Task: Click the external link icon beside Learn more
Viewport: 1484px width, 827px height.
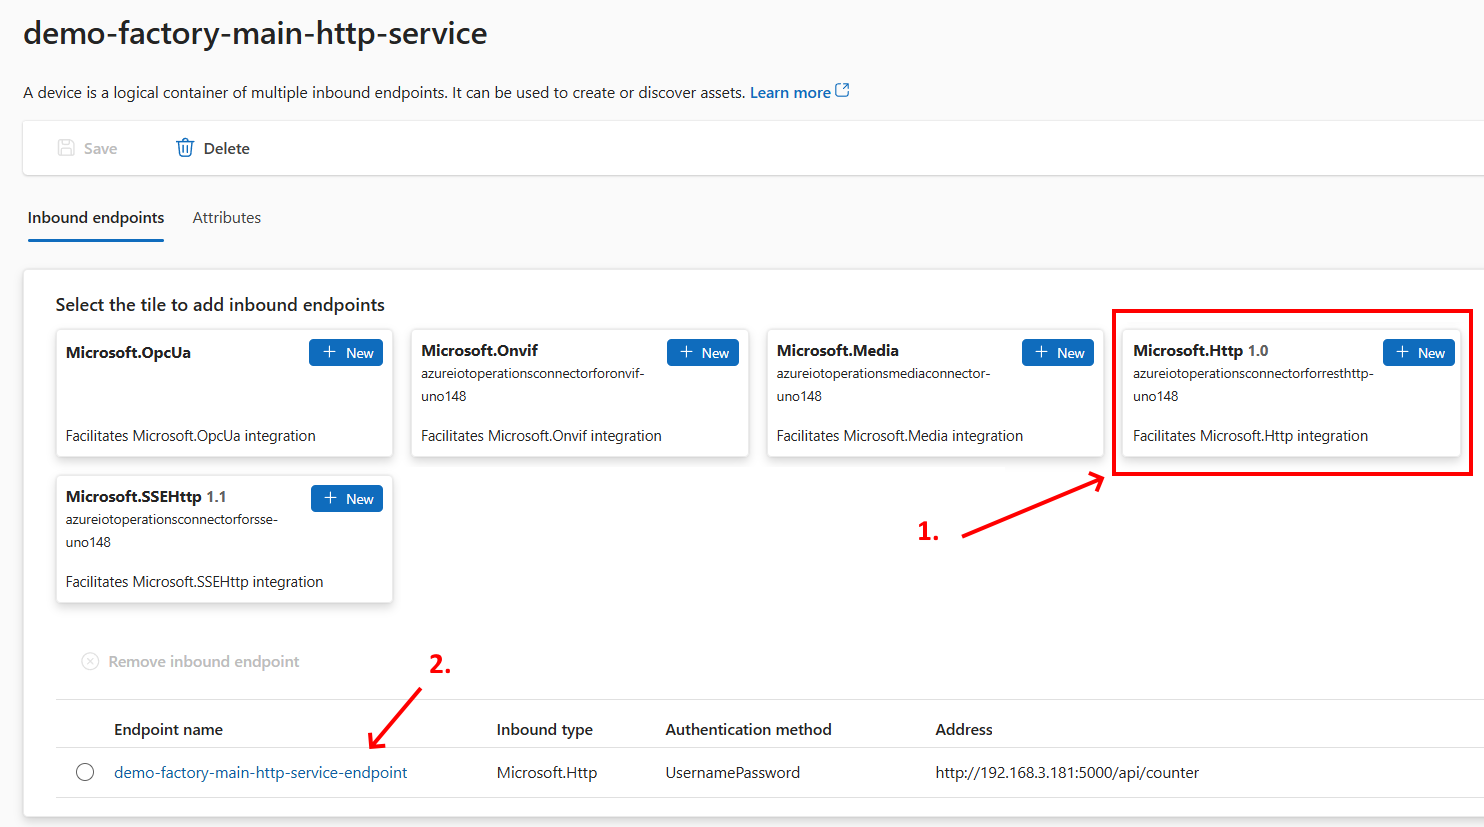Action: [842, 91]
